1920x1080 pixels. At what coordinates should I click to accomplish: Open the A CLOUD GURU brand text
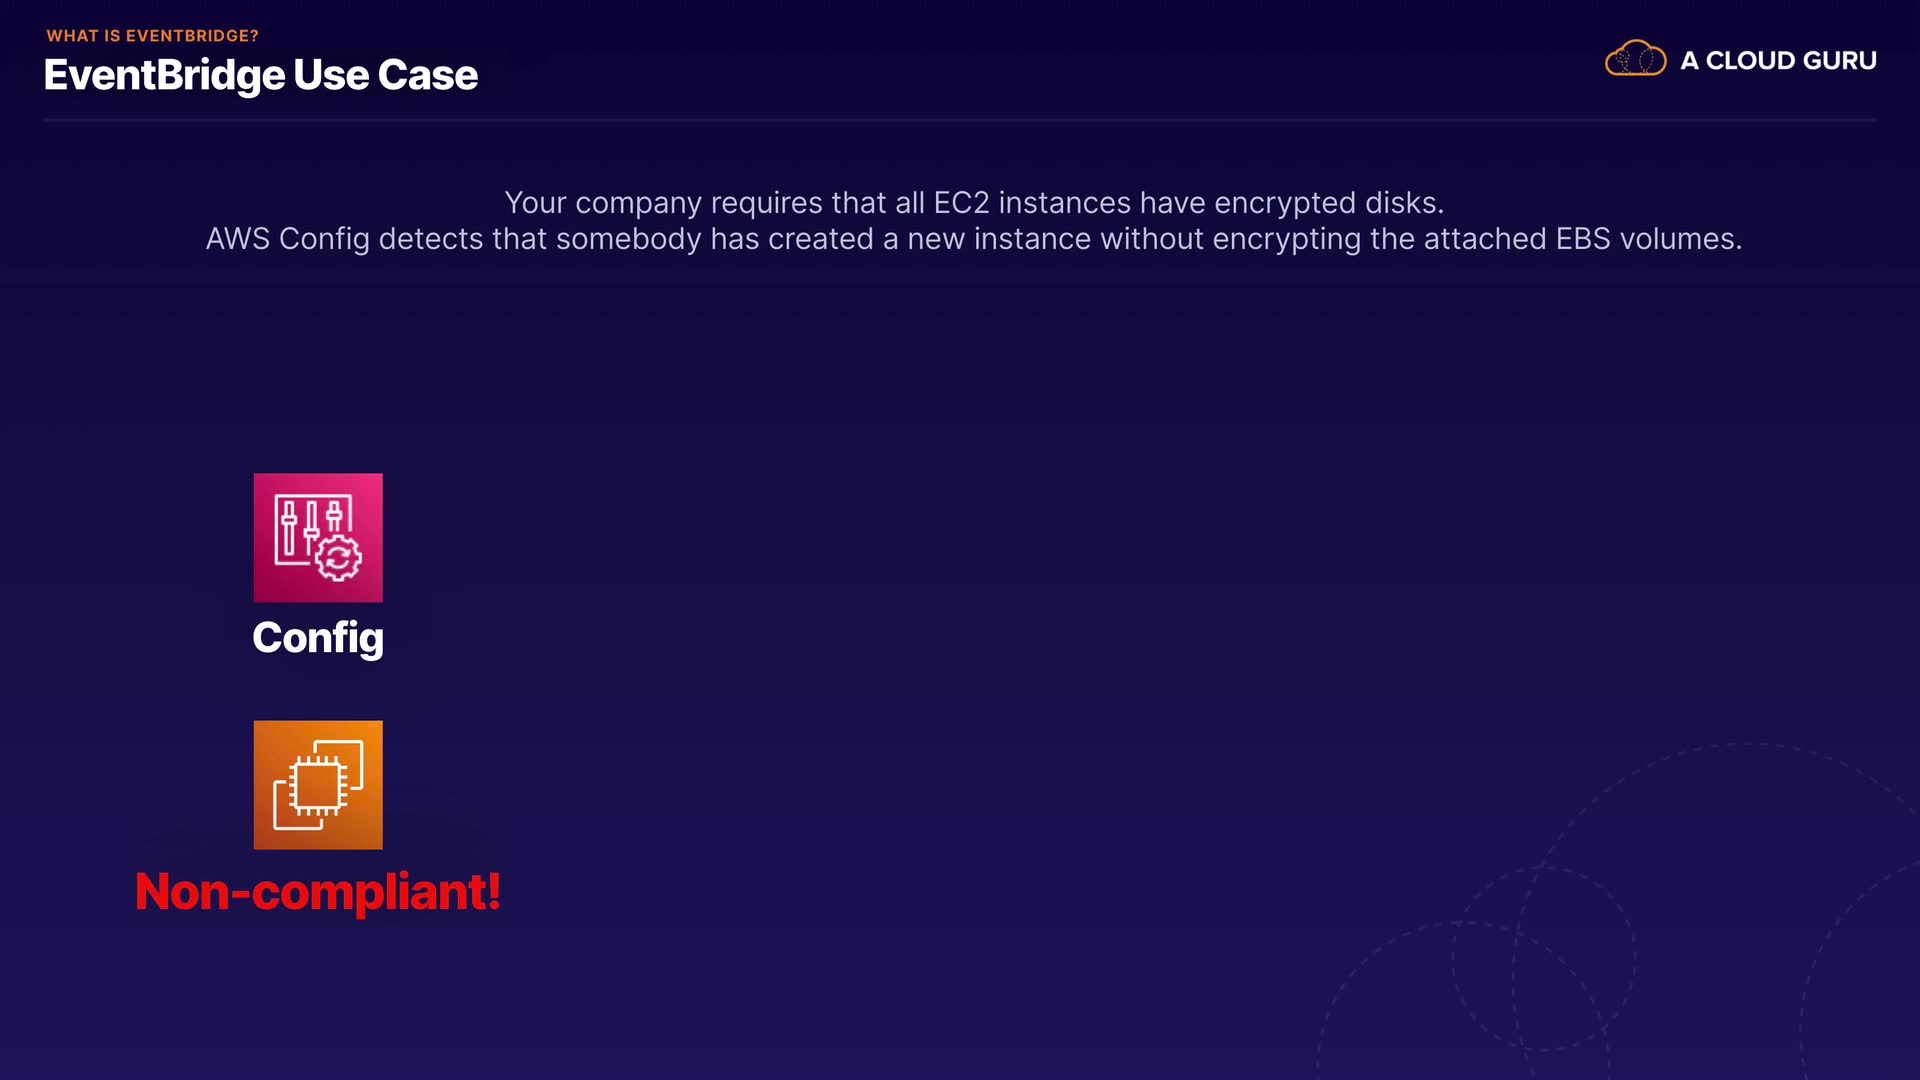click(1778, 61)
